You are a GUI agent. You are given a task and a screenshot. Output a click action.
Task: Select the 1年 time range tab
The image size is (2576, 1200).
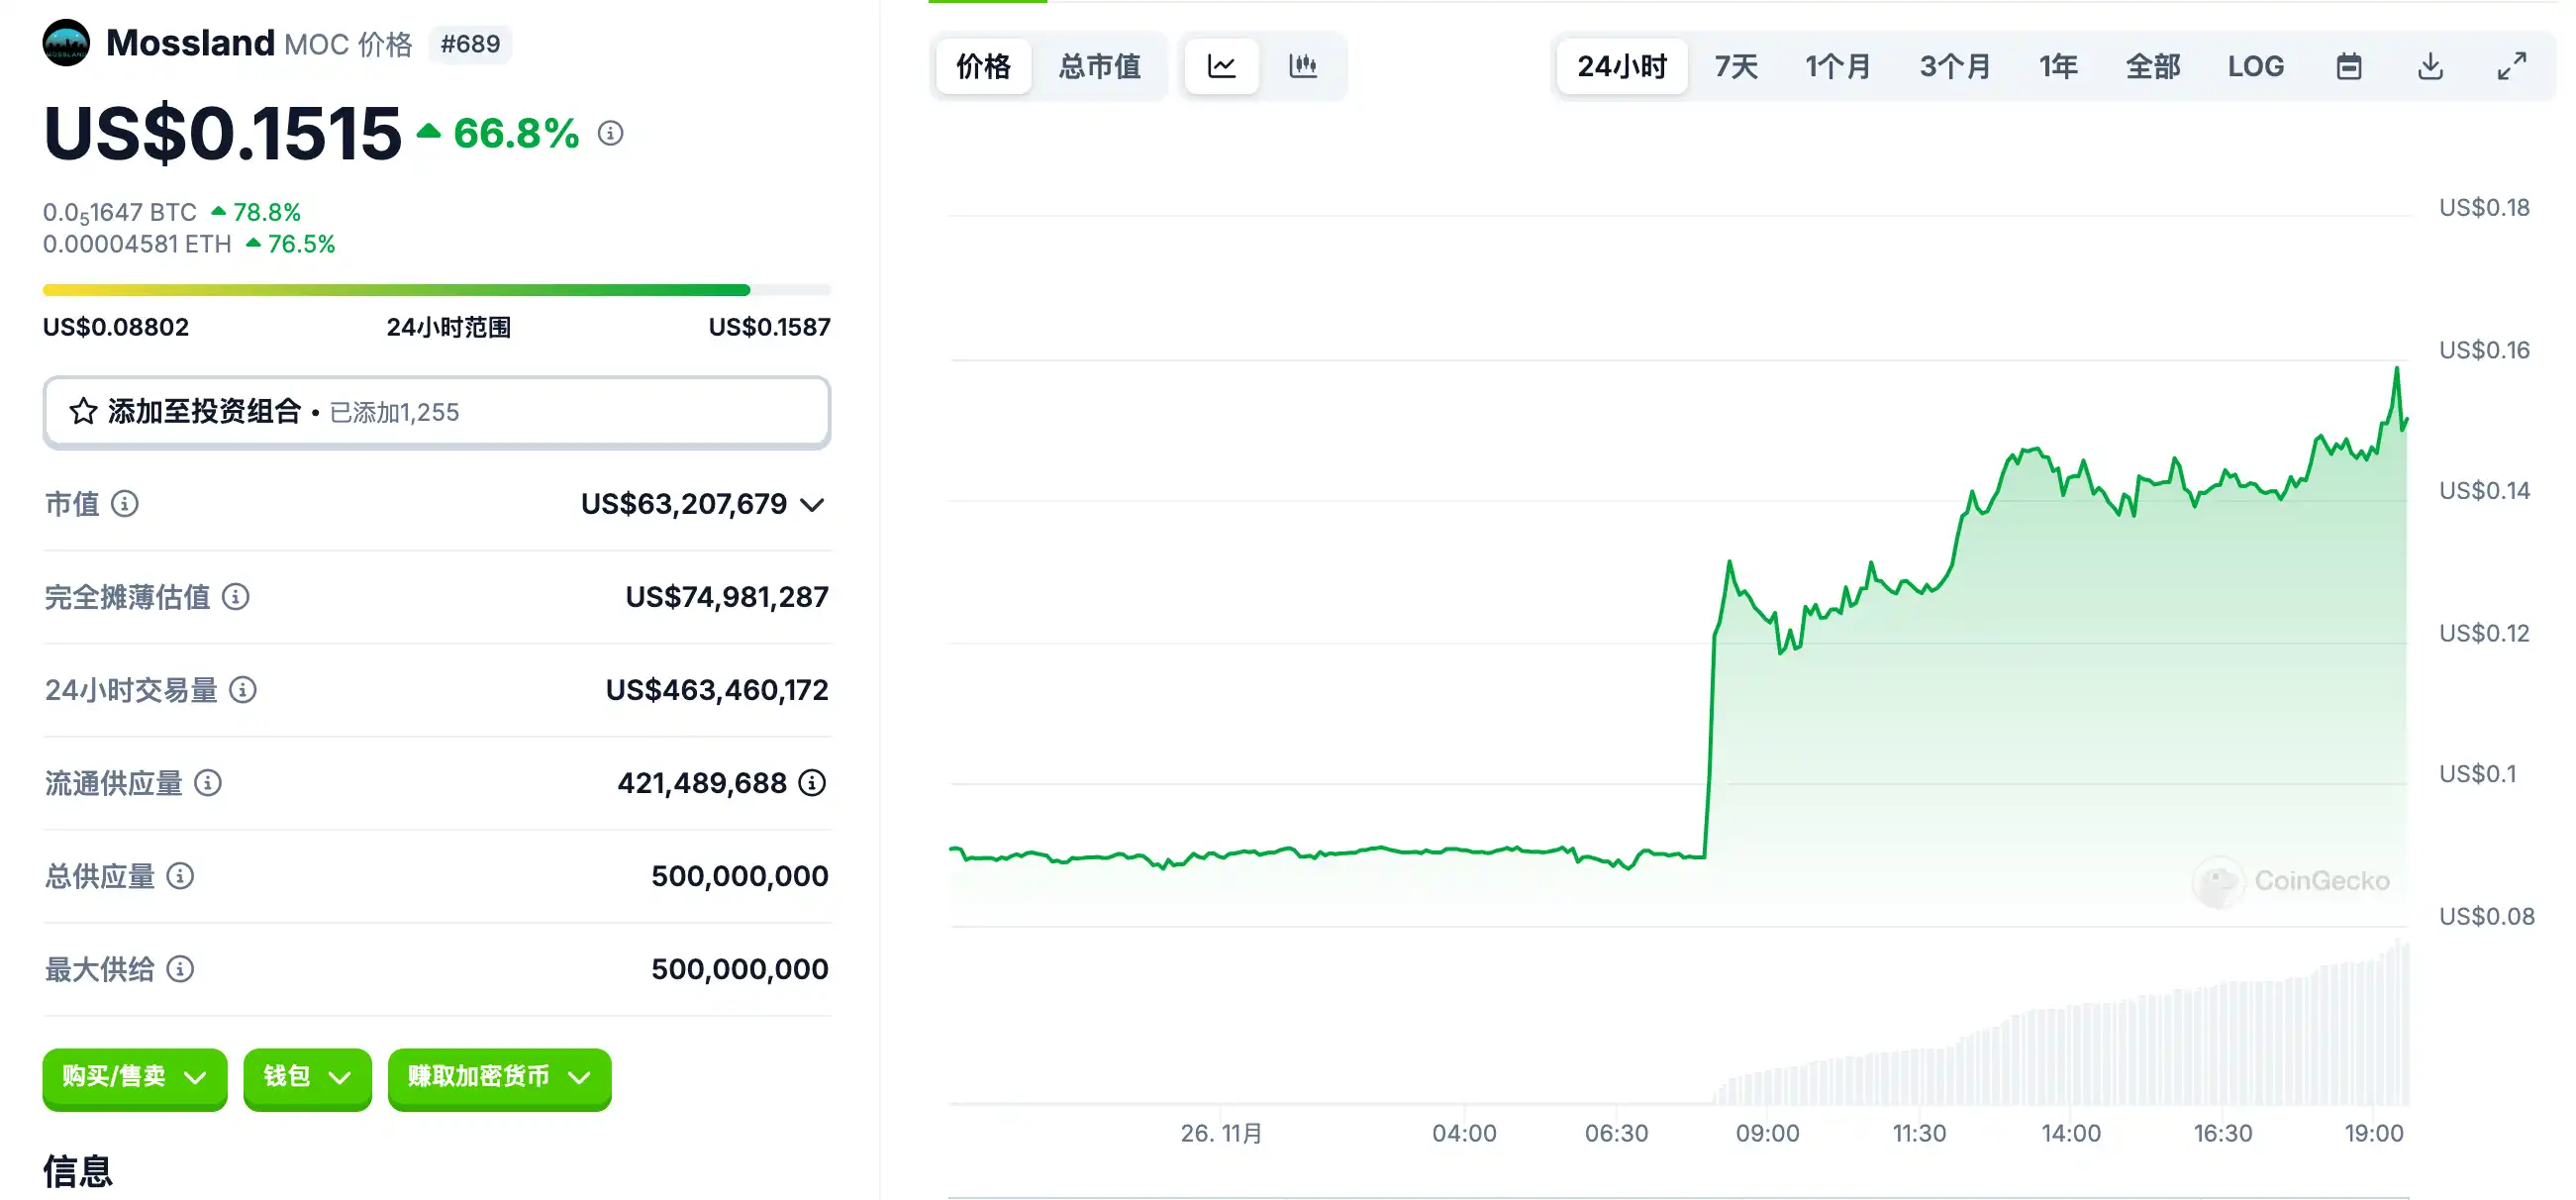[x=2058, y=67]
